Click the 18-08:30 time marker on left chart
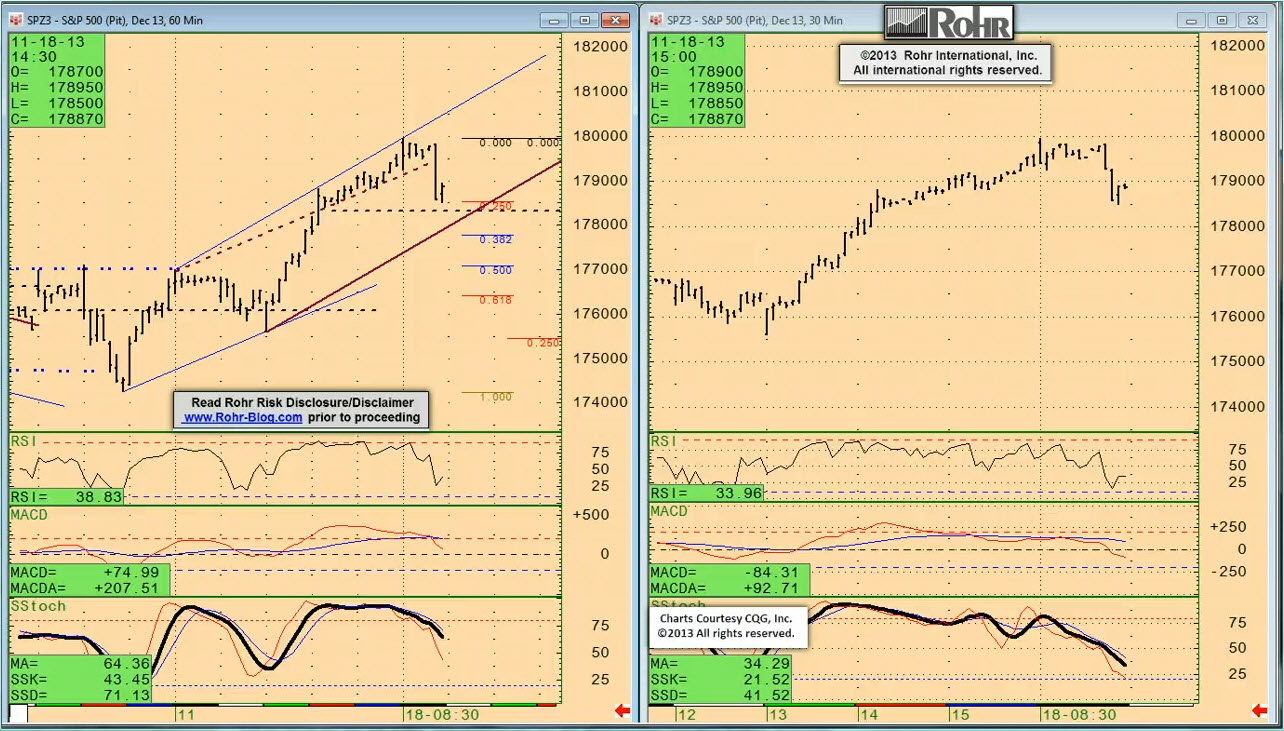The height and width of the screenshot is (731, 1284). point(443,715)
